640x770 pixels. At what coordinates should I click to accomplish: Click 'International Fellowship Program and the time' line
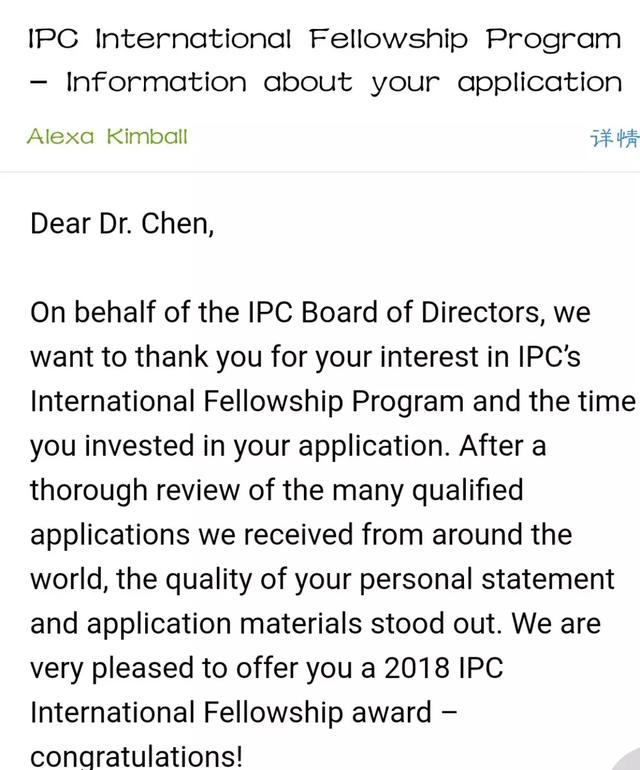(333, 402)
